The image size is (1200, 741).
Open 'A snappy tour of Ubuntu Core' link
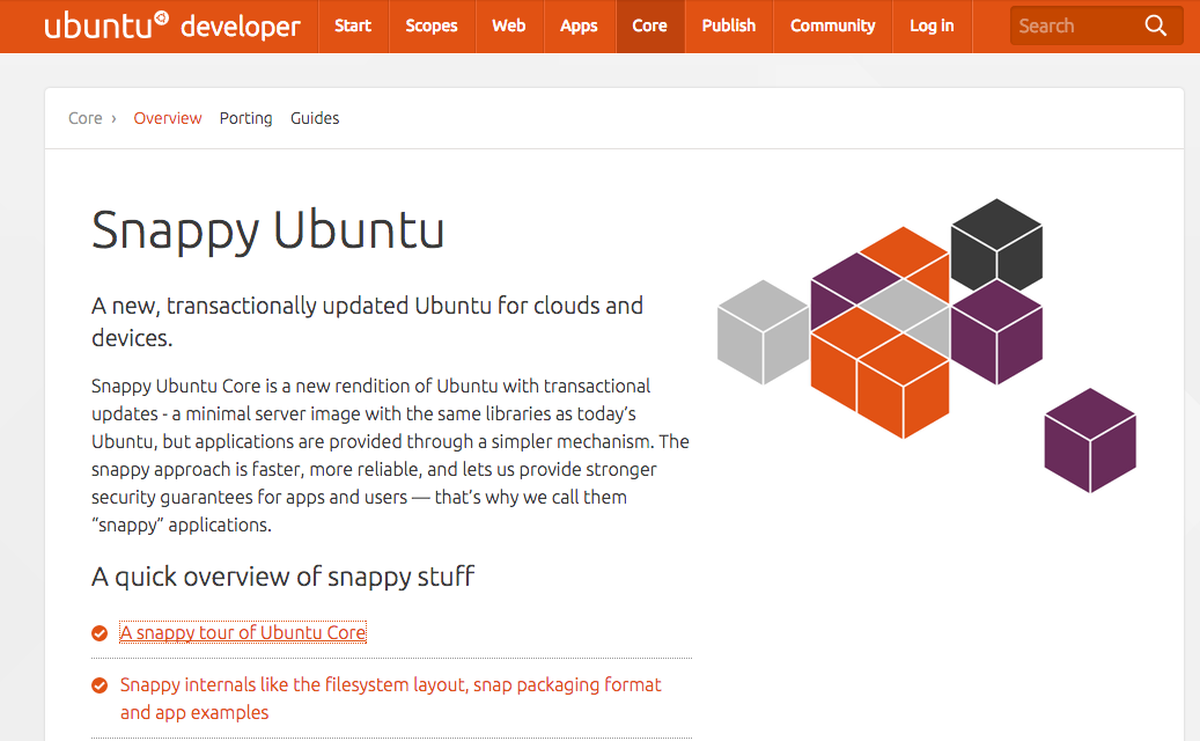243,633
